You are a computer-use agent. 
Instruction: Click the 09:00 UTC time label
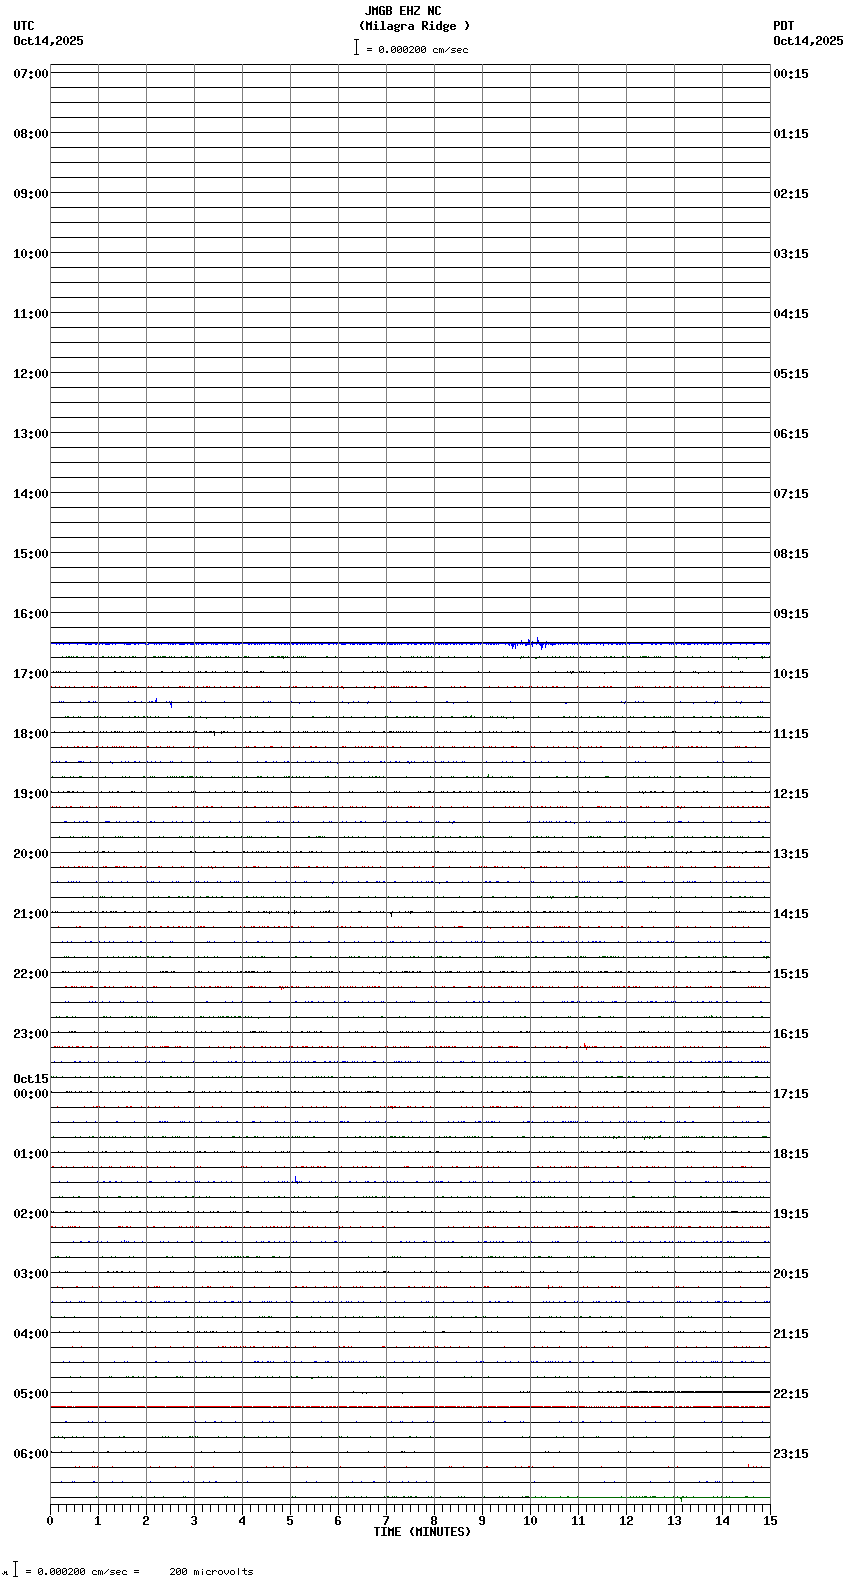pos(31,194)
